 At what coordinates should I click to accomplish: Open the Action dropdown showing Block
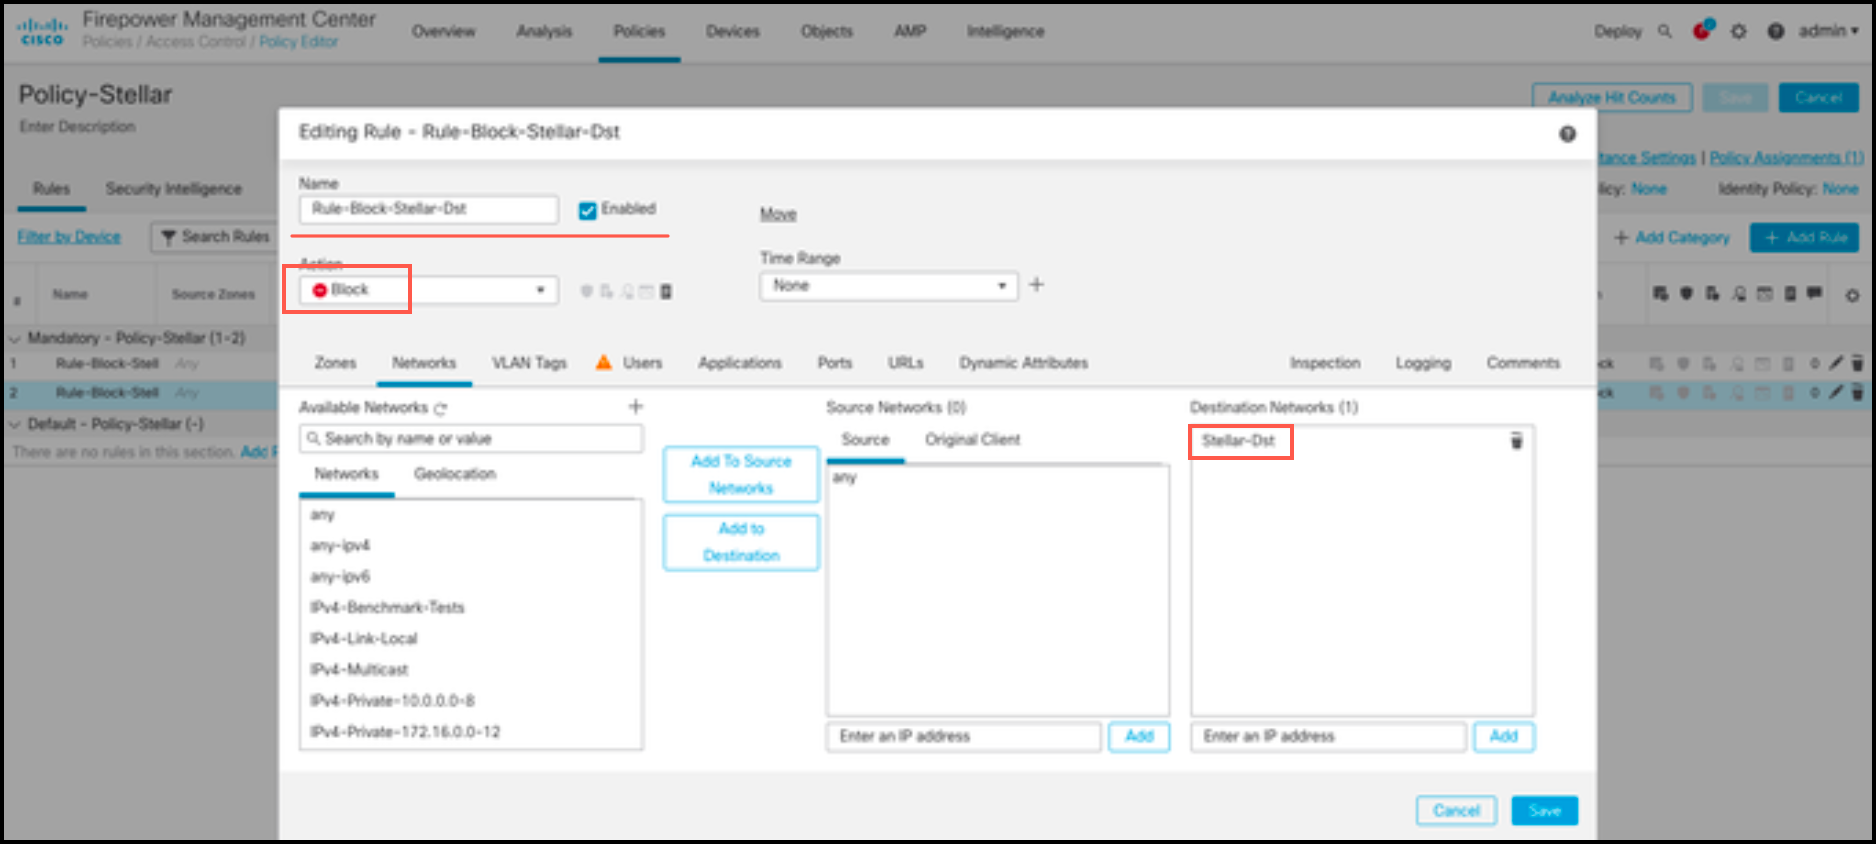click(x=427, y=290)
